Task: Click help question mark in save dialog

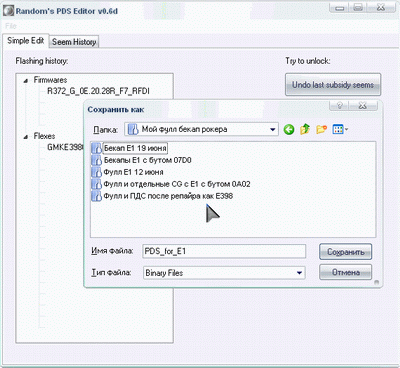Action: pyautogui.click(x=339, y=106)
